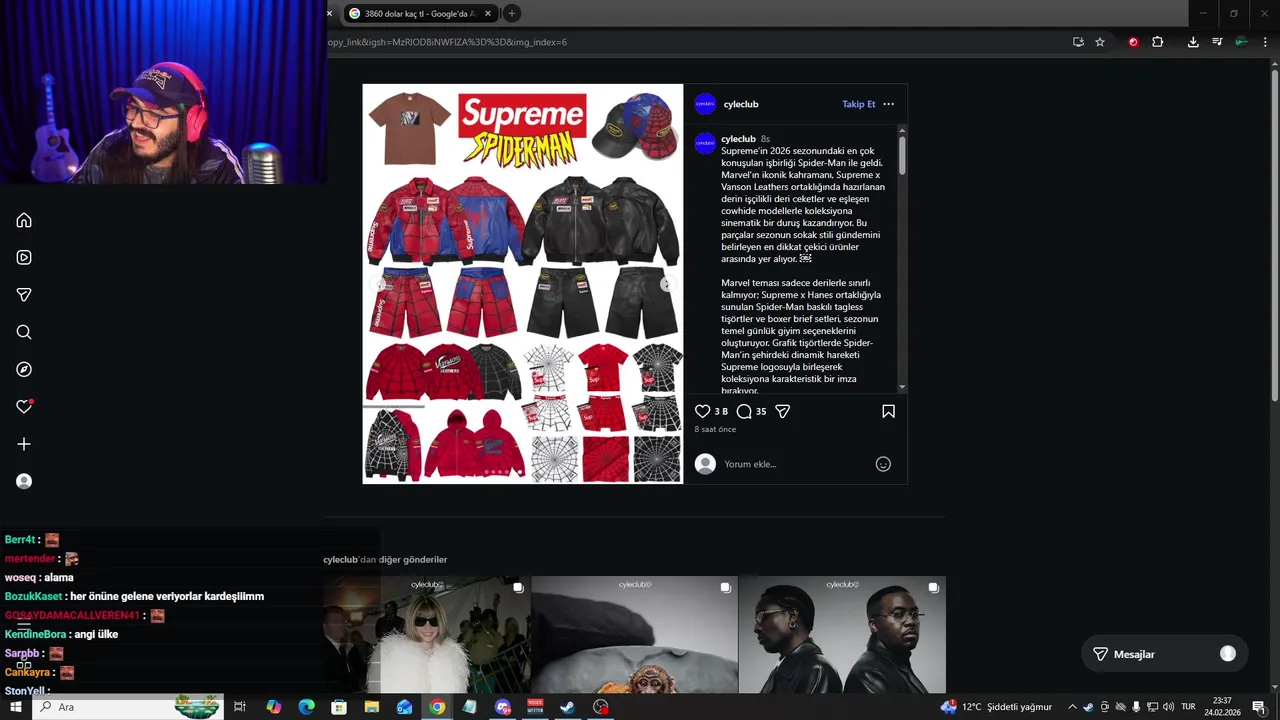Open Task View on the taskbar
Image resolution: width=1280 pixels, height=720 pixels.
(x=240, y=707)
